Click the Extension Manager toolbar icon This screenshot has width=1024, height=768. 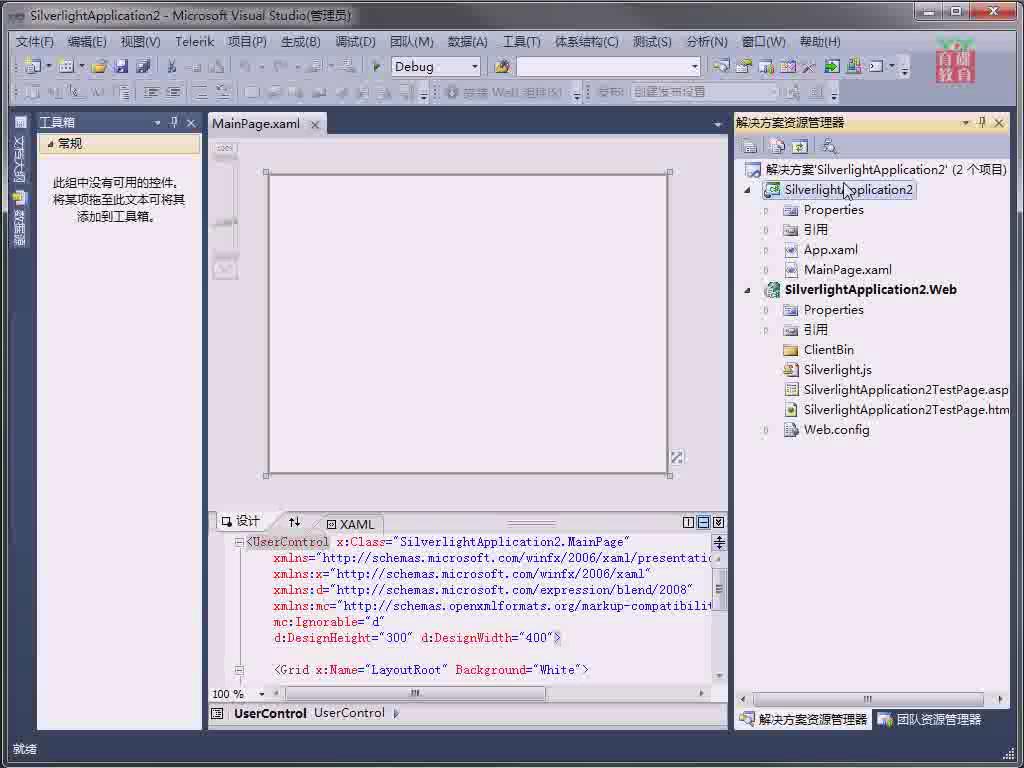click(854, 66)
